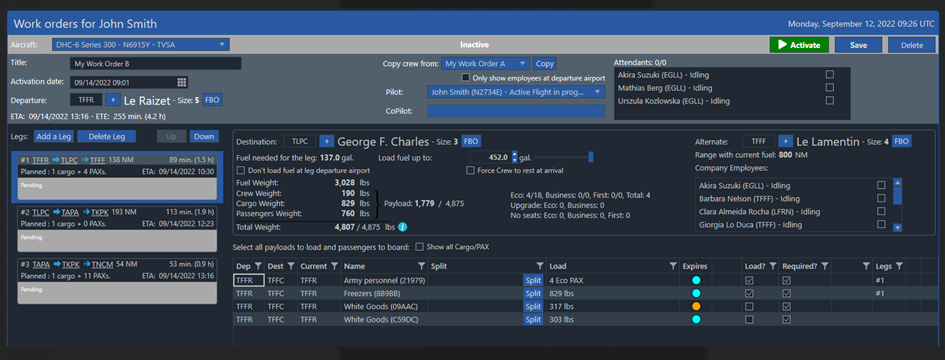Image resolution: width=945 pixels, height=360 pixels.
Task: Click the Alternate ICAO field TFFF
Action: (x=759, y=141)
